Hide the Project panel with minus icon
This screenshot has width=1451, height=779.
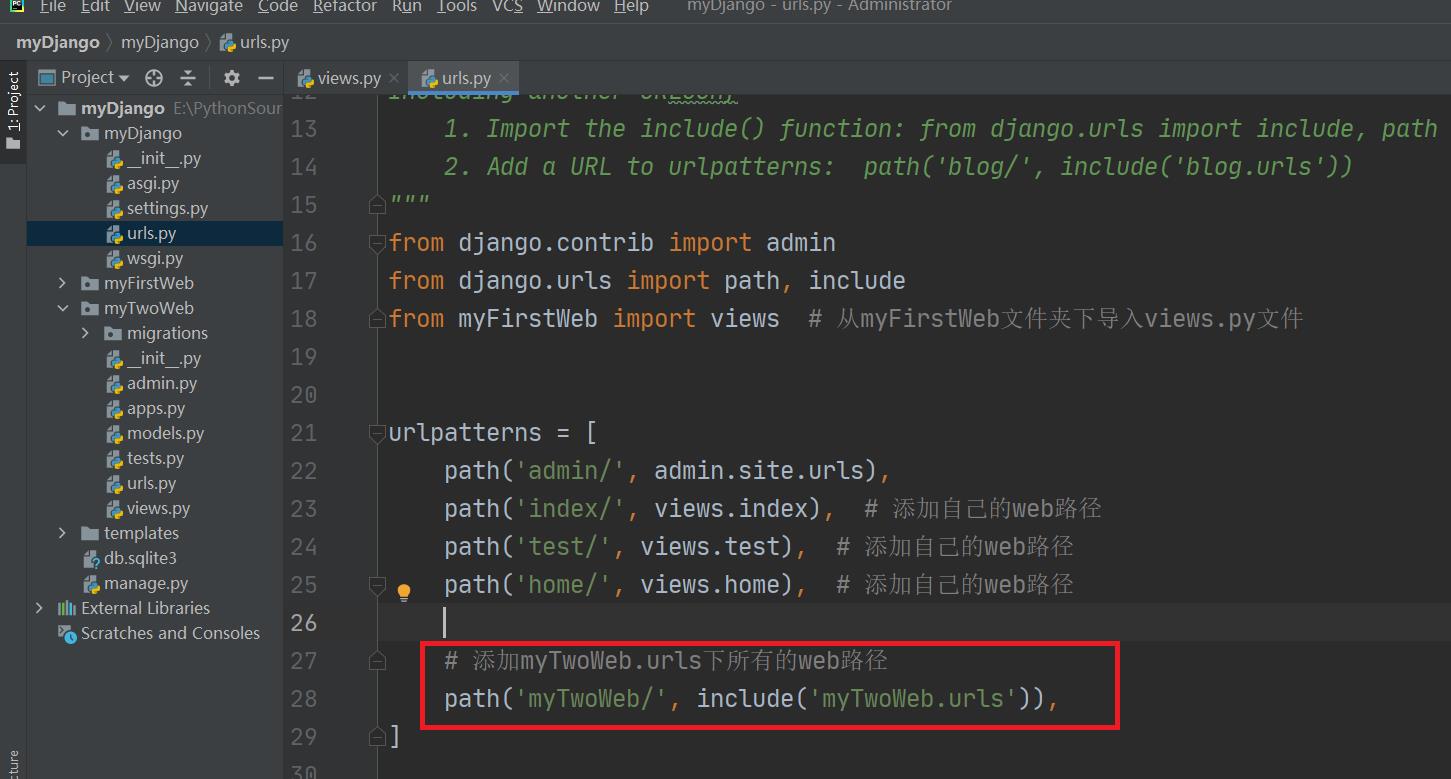click(266, 78)
